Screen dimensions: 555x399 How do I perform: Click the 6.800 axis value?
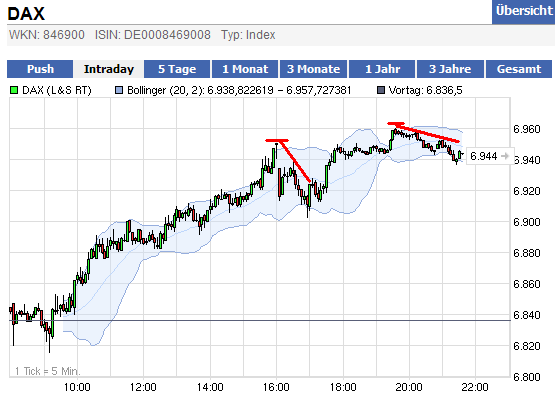click(527, 377)
